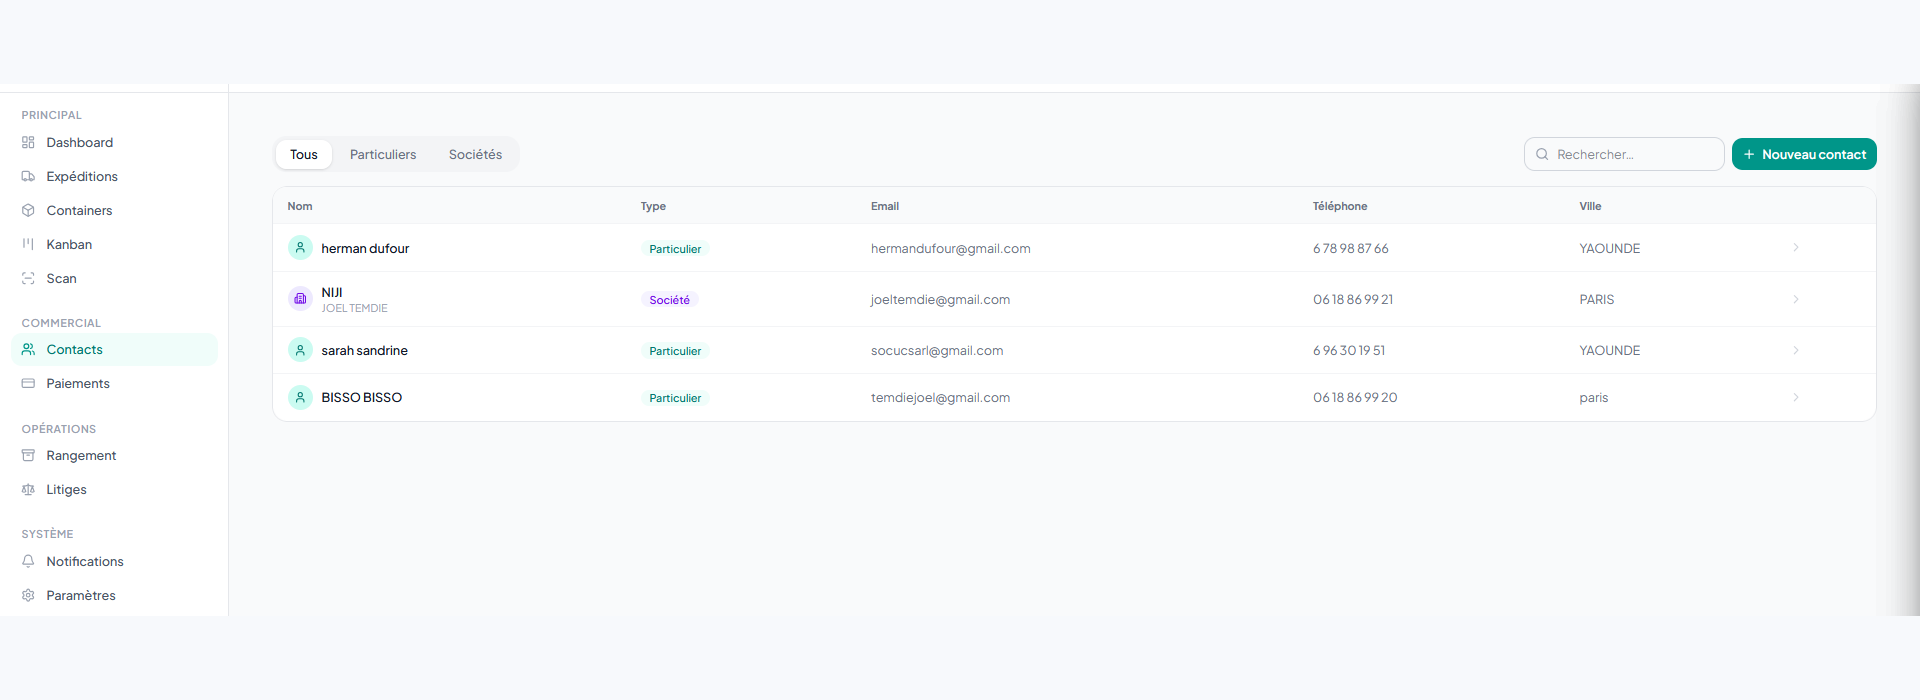Select the Tous tab
Image resolution: width=1920 pixels, height=700 pixels.
(304, 155)
